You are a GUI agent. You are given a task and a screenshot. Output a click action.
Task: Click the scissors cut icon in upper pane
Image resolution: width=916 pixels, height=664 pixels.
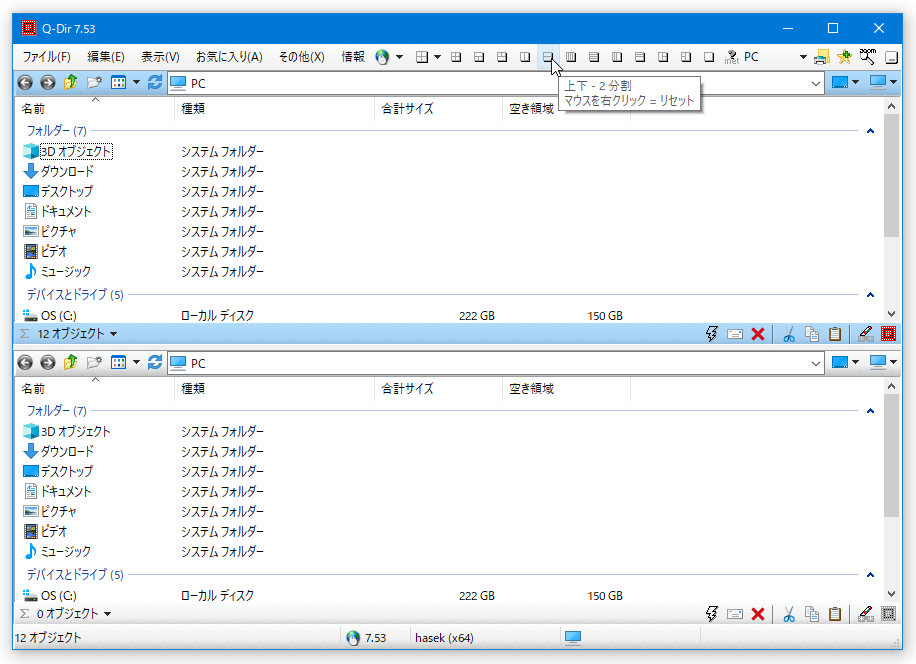pos(789,334)
